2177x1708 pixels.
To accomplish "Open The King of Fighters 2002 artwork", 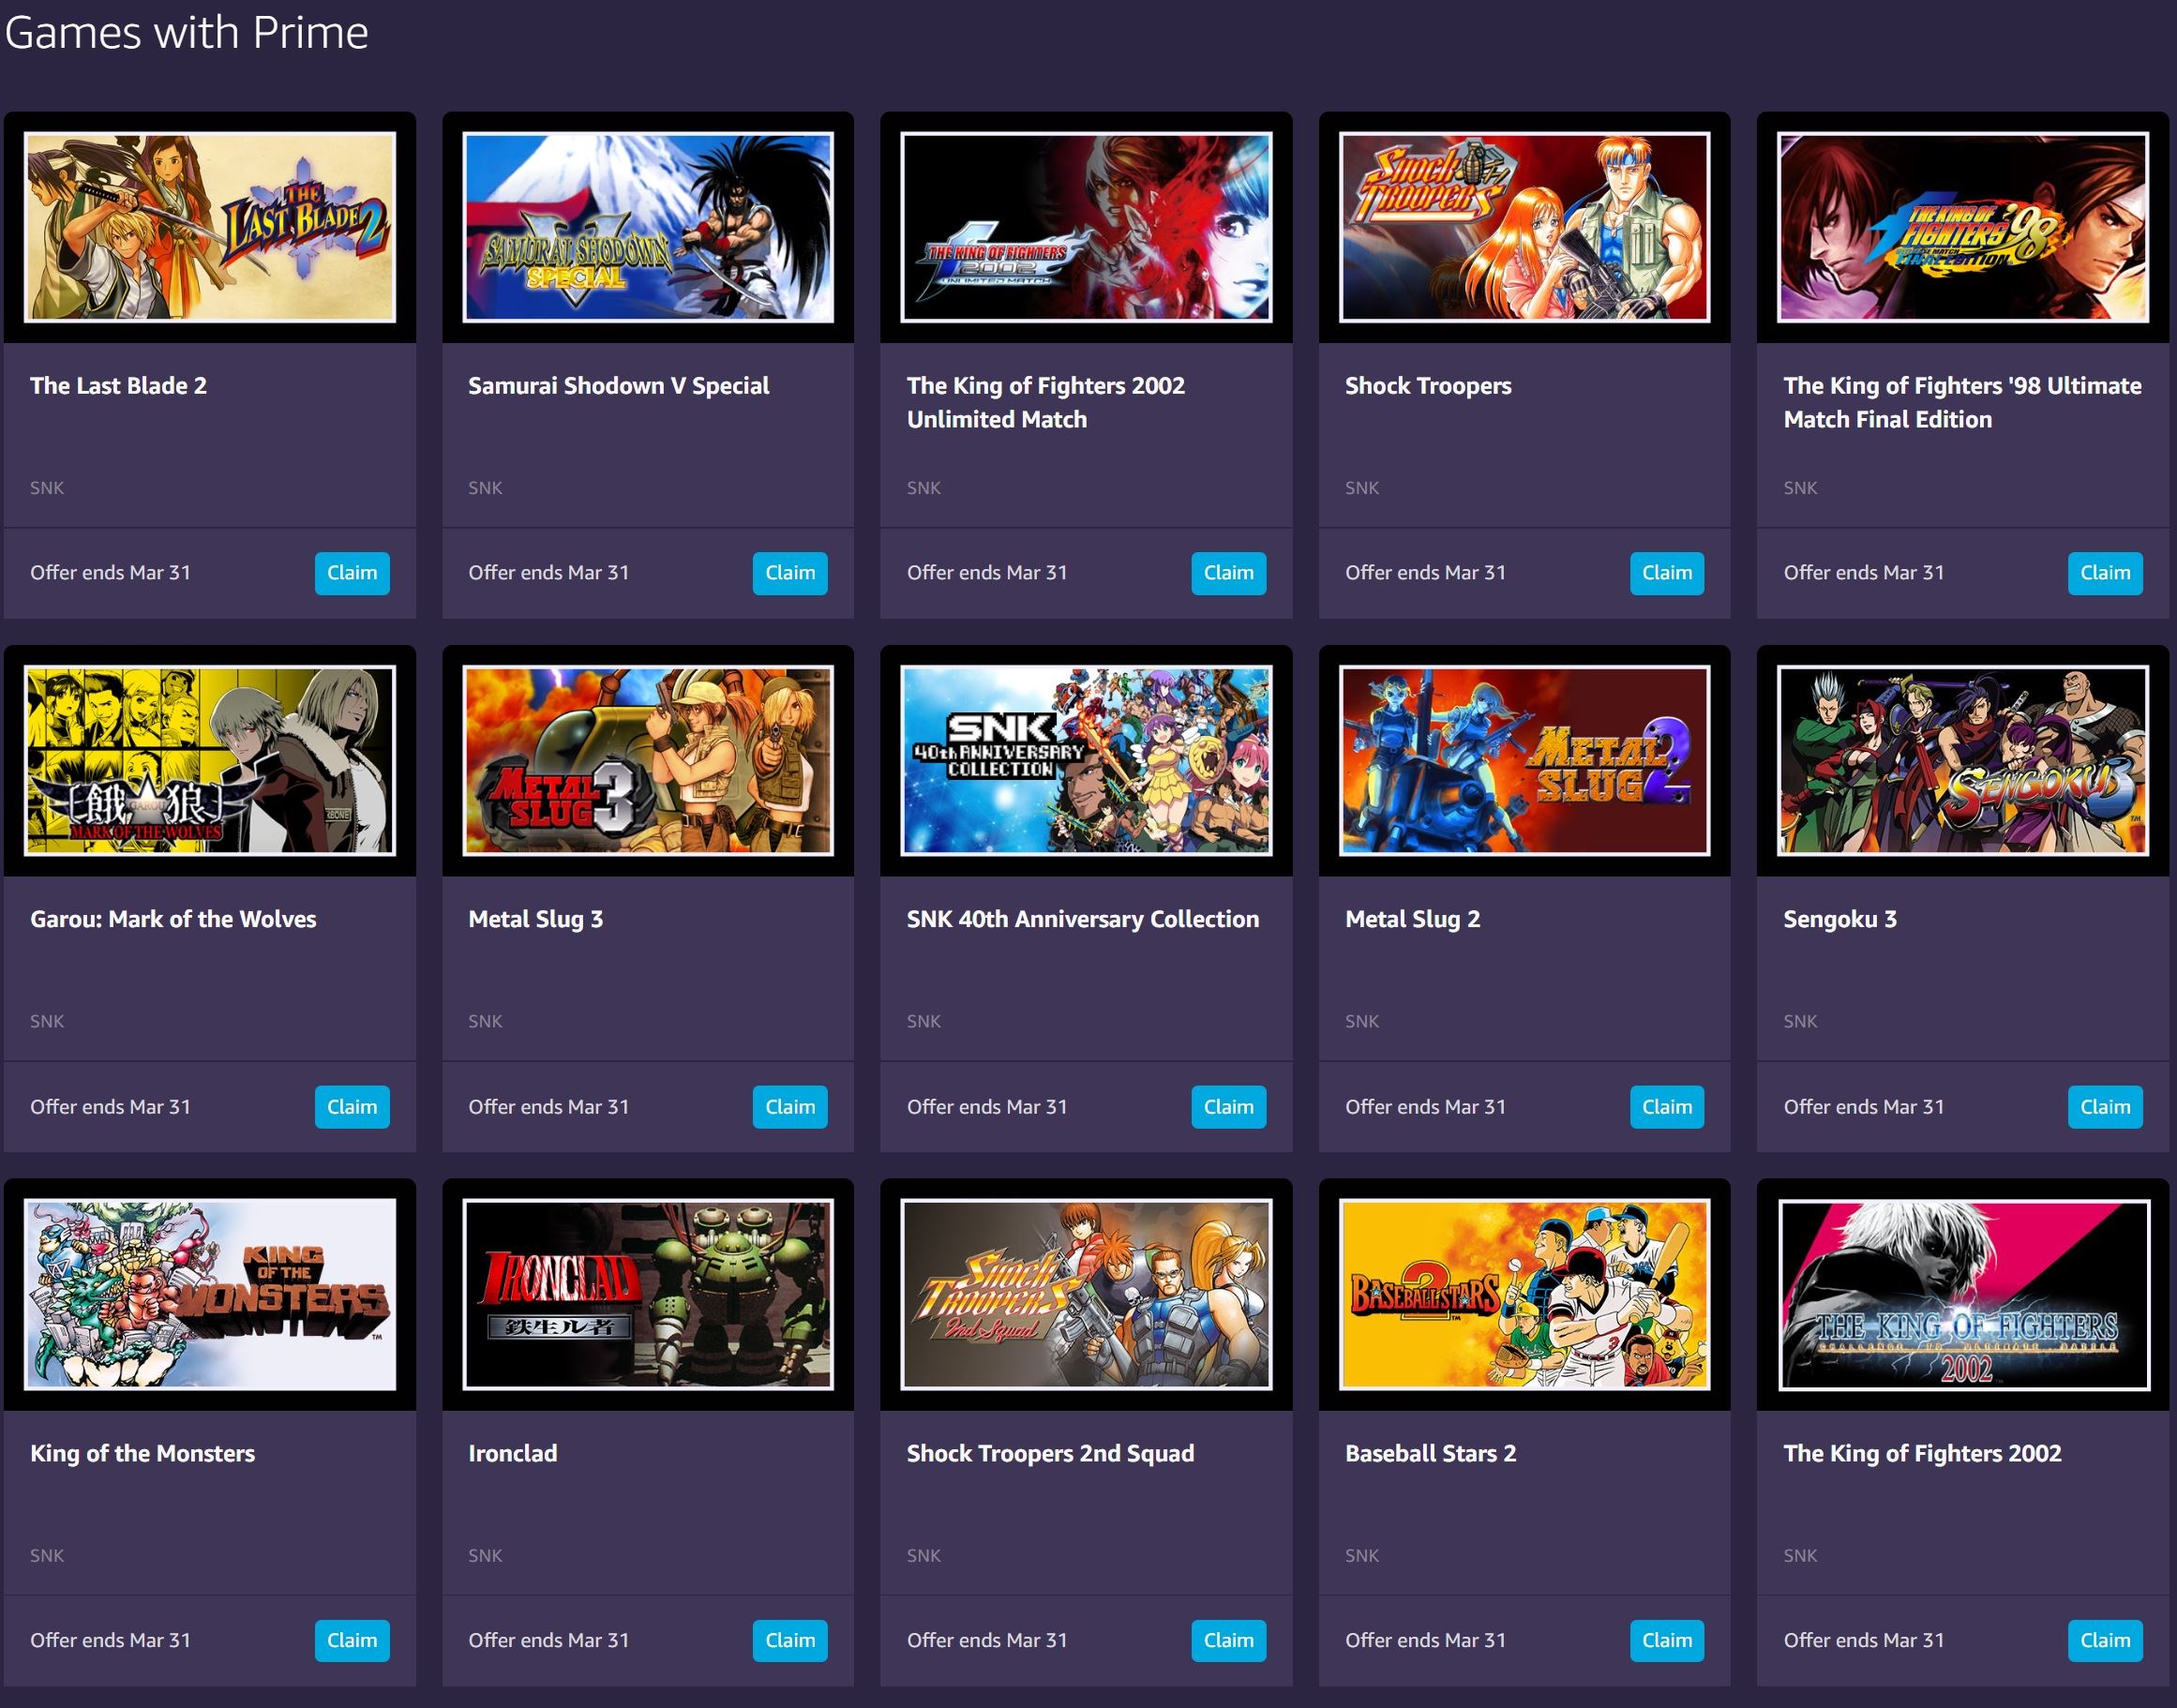I will (1963, 1294).
